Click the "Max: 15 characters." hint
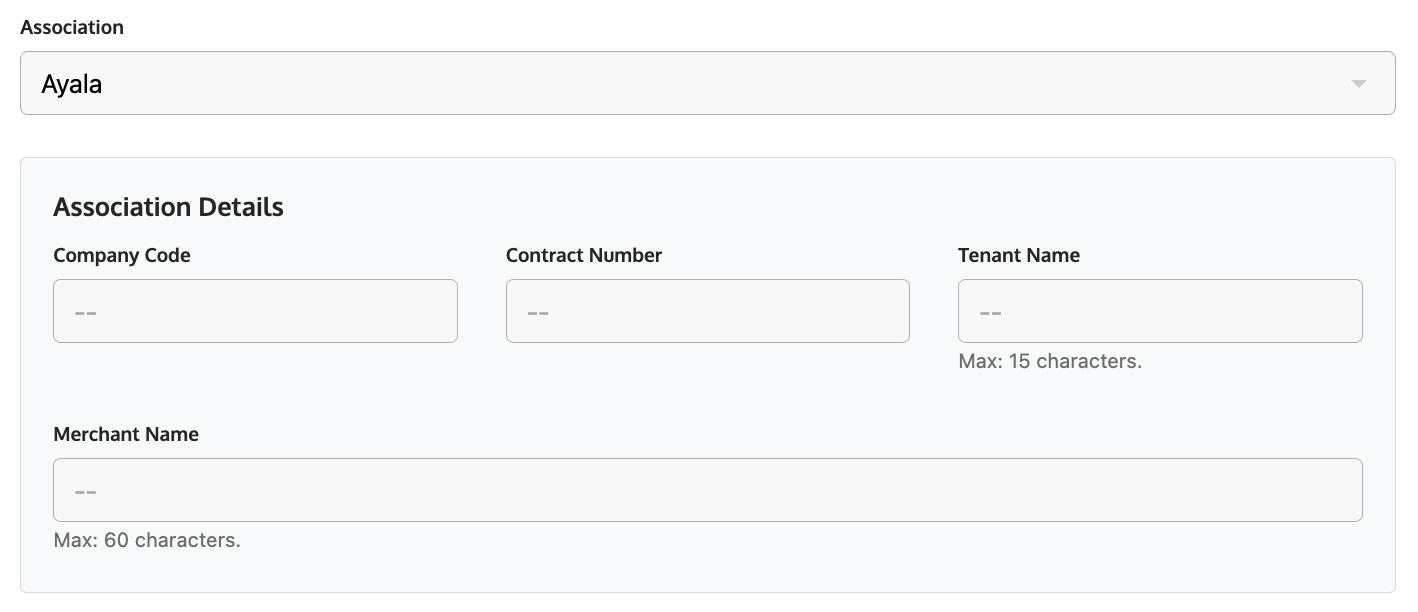Screen dimensions: 1418x612 coord(1050,361)
